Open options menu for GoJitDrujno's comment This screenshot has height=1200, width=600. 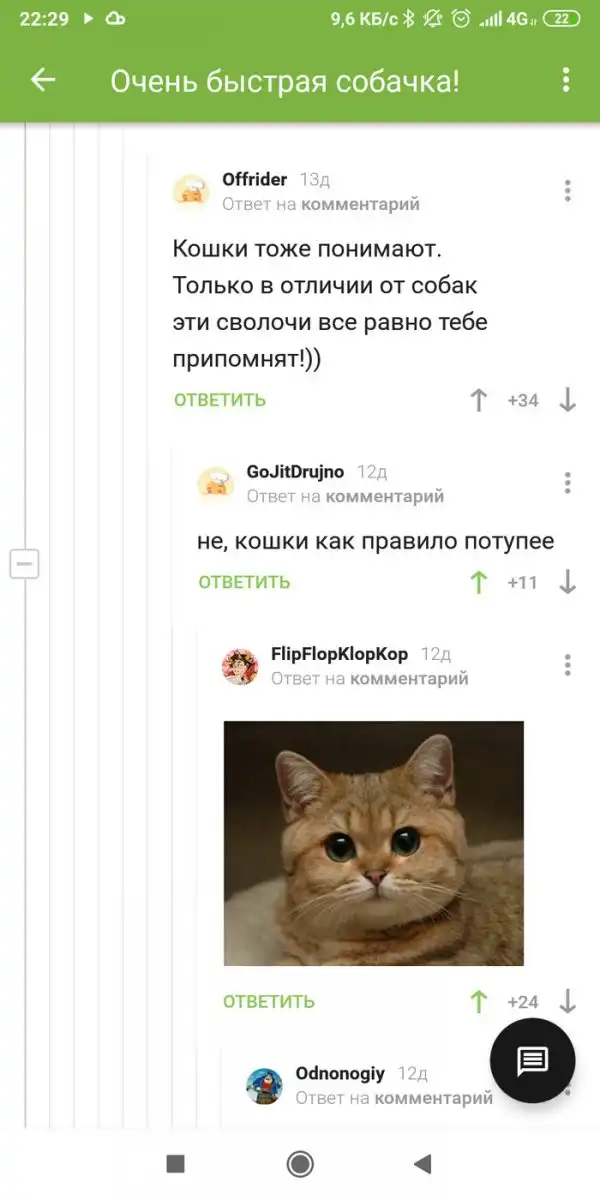pos(567,483)
